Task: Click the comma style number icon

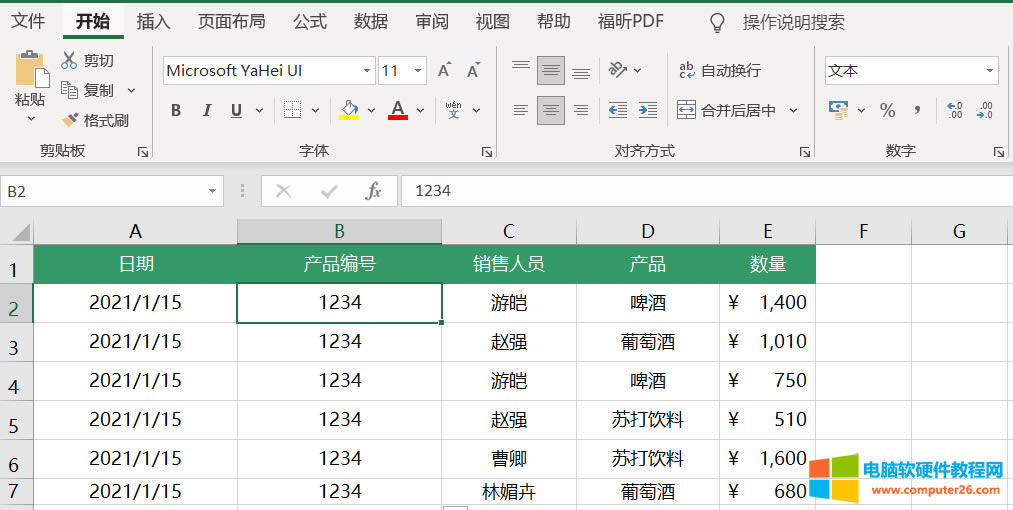Action: pyautogui.click(x=917, y=110)
